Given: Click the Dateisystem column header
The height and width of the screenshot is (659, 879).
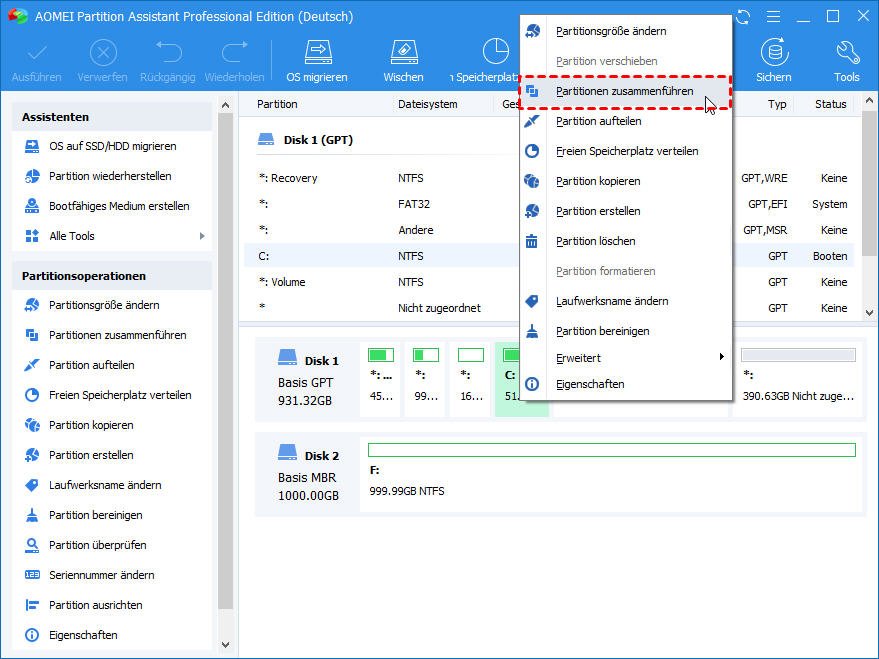Looking at the screenshot, I should tap(428, 104).
